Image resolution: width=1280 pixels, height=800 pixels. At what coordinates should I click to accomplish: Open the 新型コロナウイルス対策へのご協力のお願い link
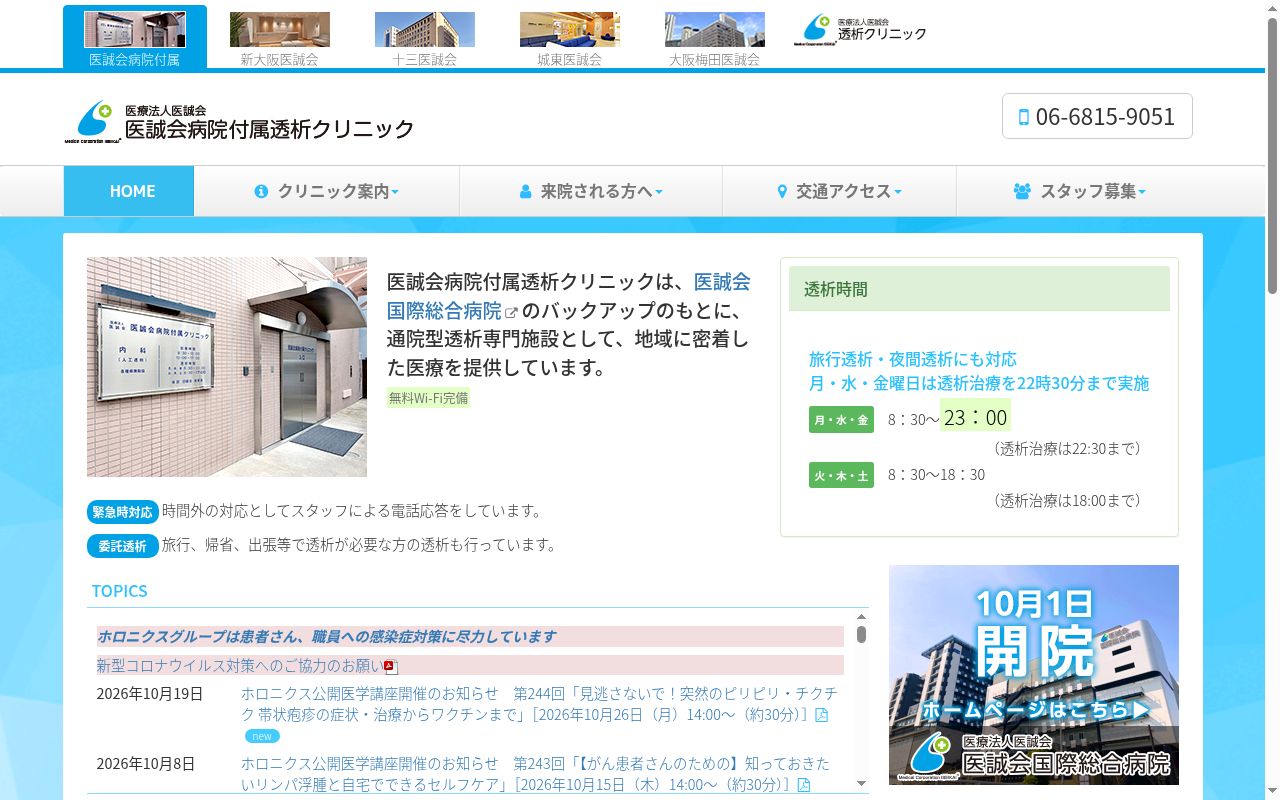tap(240, 665)
